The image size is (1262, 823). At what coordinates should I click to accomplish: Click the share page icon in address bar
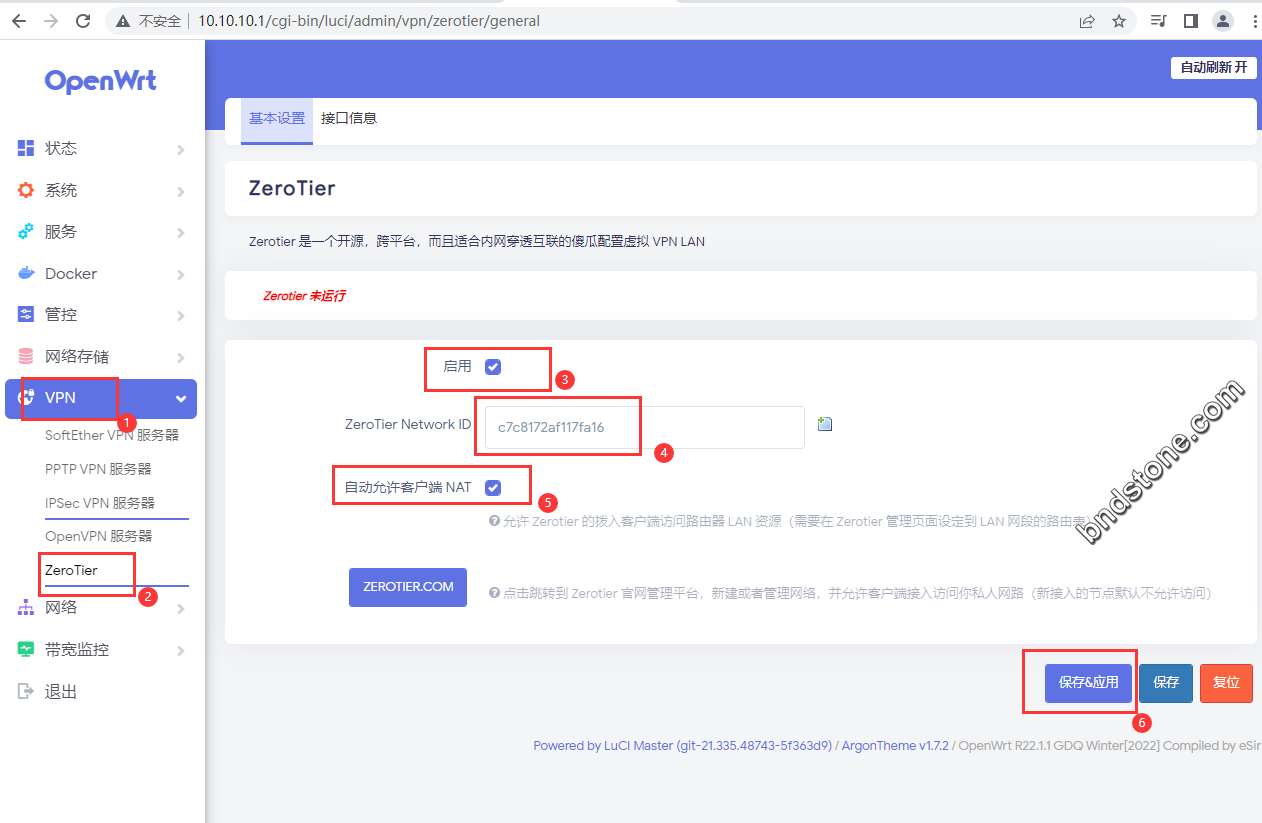coord(1087,21)
